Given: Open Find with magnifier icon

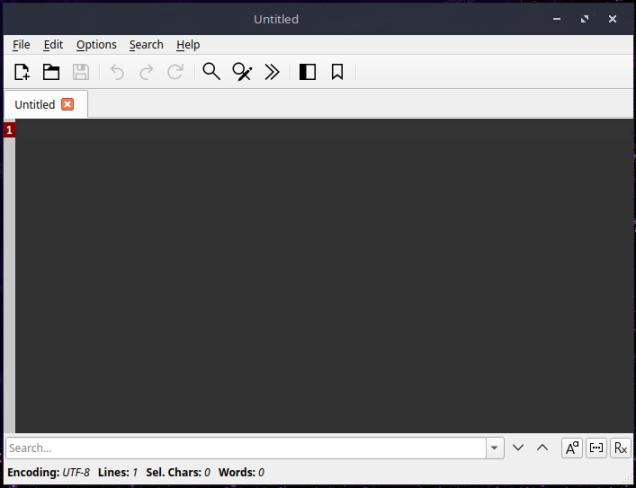Looking at the screenshot, I should [211, 72].
